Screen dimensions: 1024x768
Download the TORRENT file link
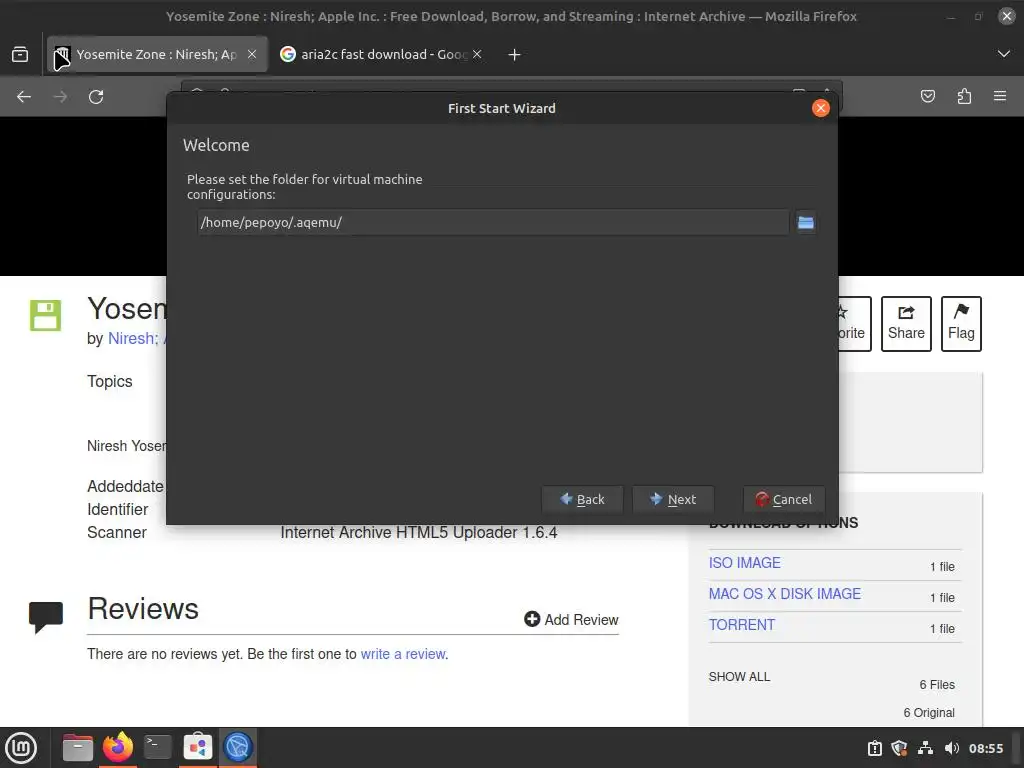coord(742,625)
